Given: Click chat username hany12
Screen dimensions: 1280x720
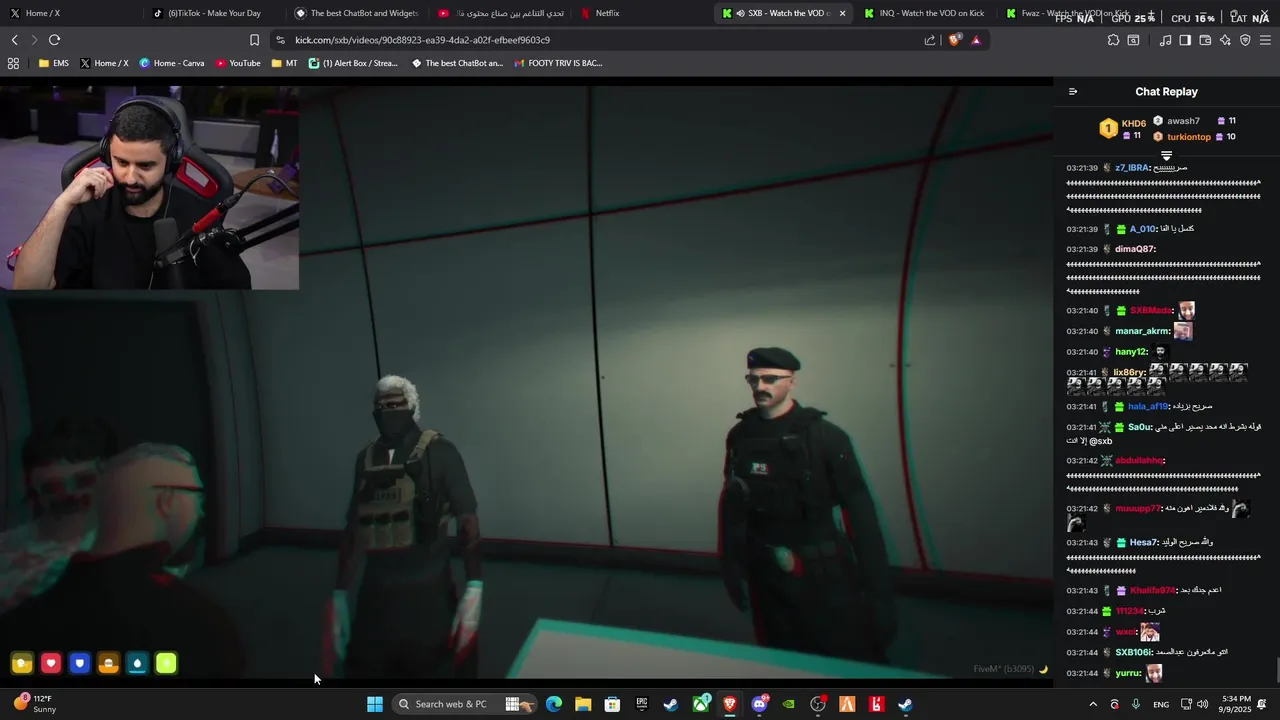Looking at the screenshot, I should 1131,352.
